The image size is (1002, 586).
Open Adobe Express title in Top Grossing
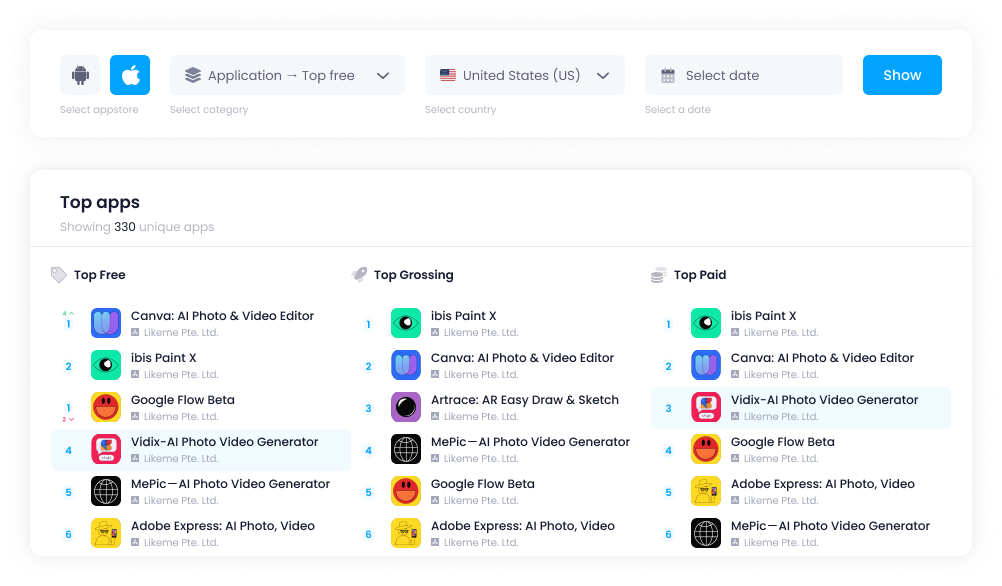tap(523, 526)
